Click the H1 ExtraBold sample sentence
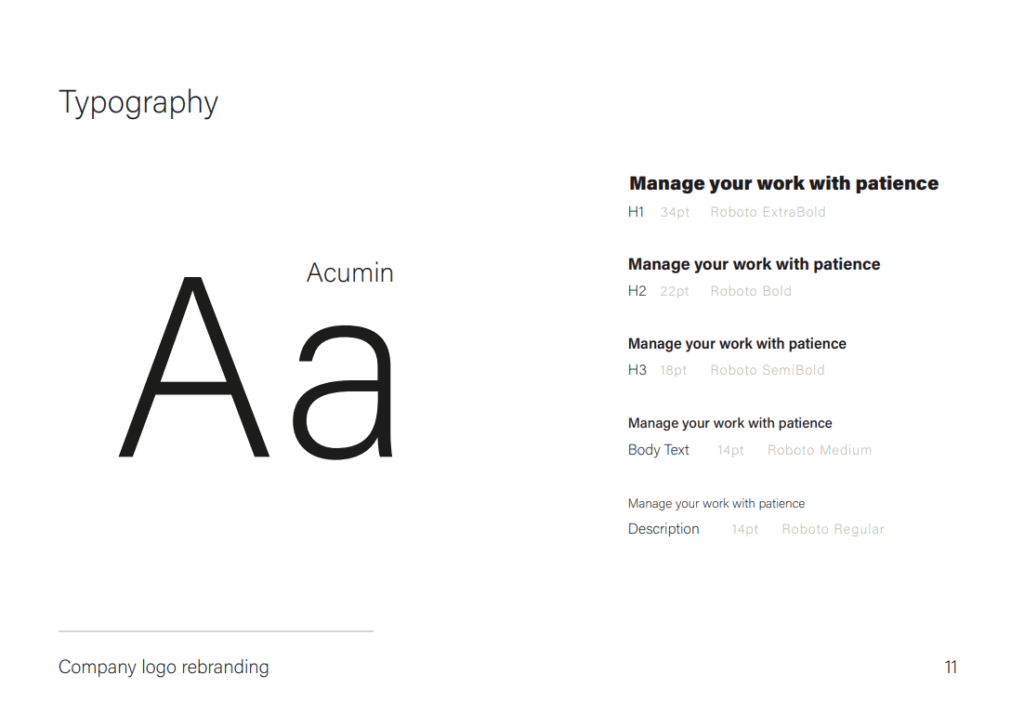Image resolution: width=1024 pixels, height=715 pixels. point(784,183)
